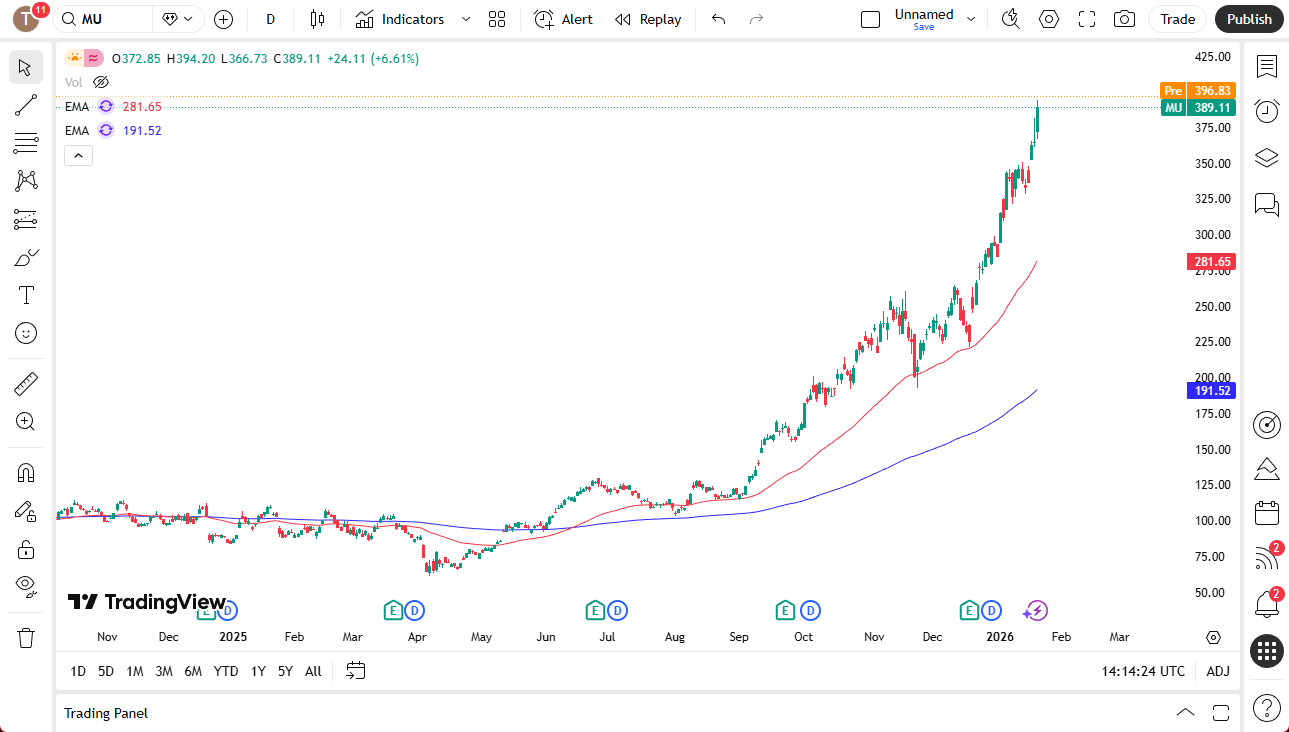Toggle stay in drawing mode pencil-lock
Screen dimensions: 1289x732
pyautogui.click(x=26, y=510)
